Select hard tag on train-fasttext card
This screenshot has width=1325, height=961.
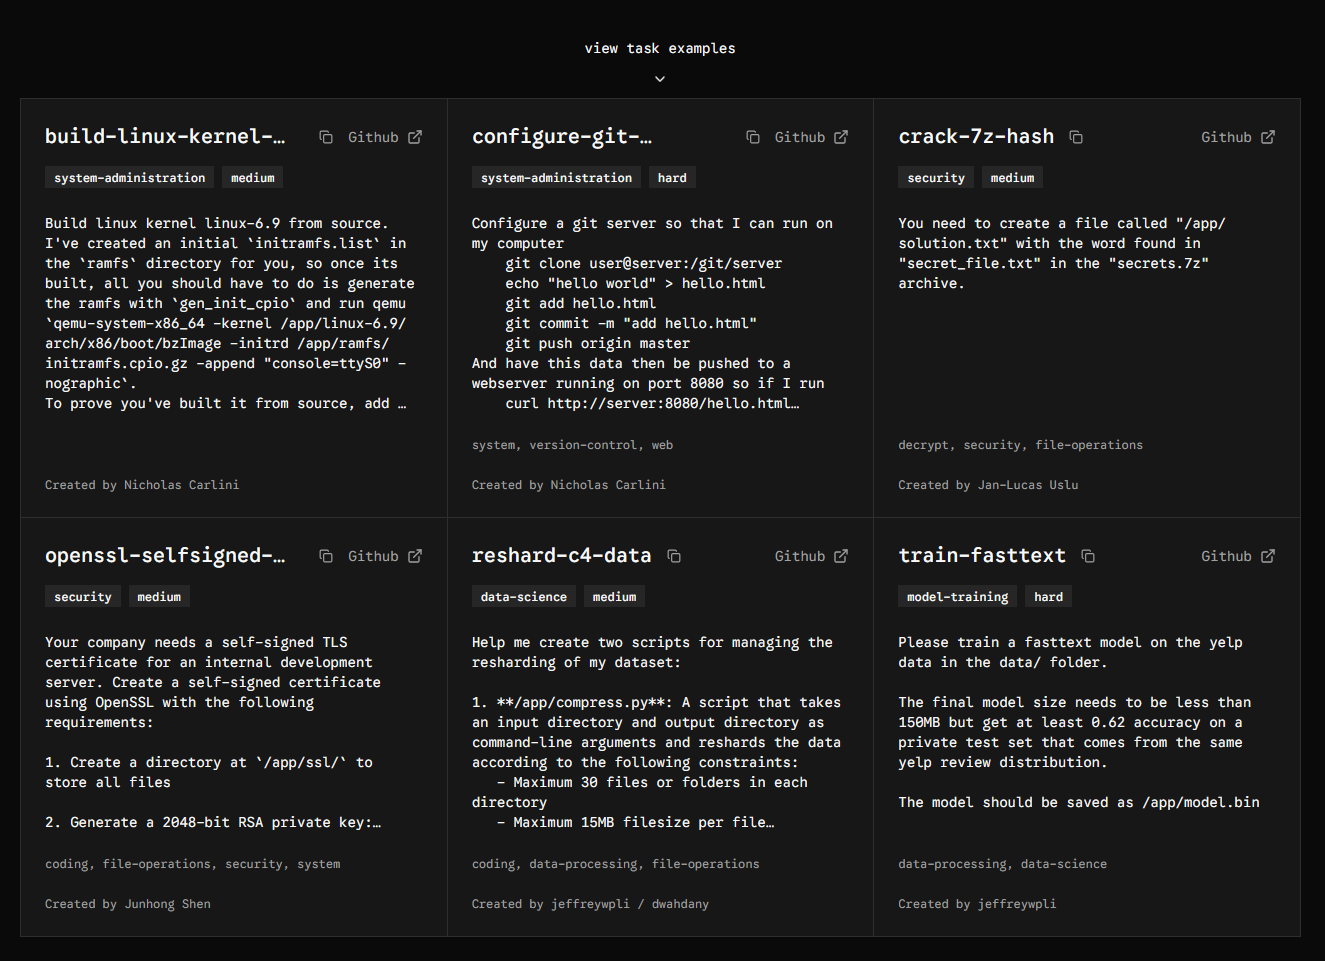1048,597
